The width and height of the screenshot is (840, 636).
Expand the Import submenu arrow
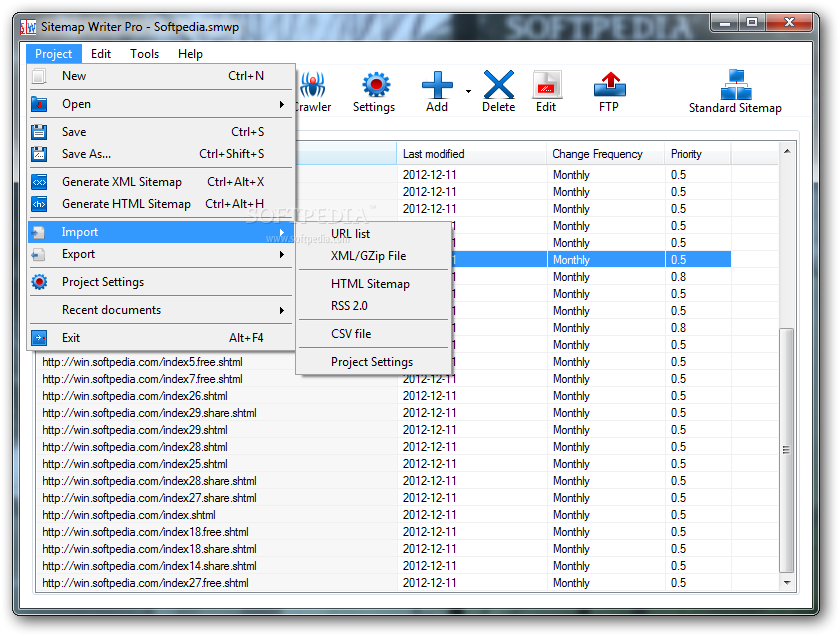click(282, 232)
